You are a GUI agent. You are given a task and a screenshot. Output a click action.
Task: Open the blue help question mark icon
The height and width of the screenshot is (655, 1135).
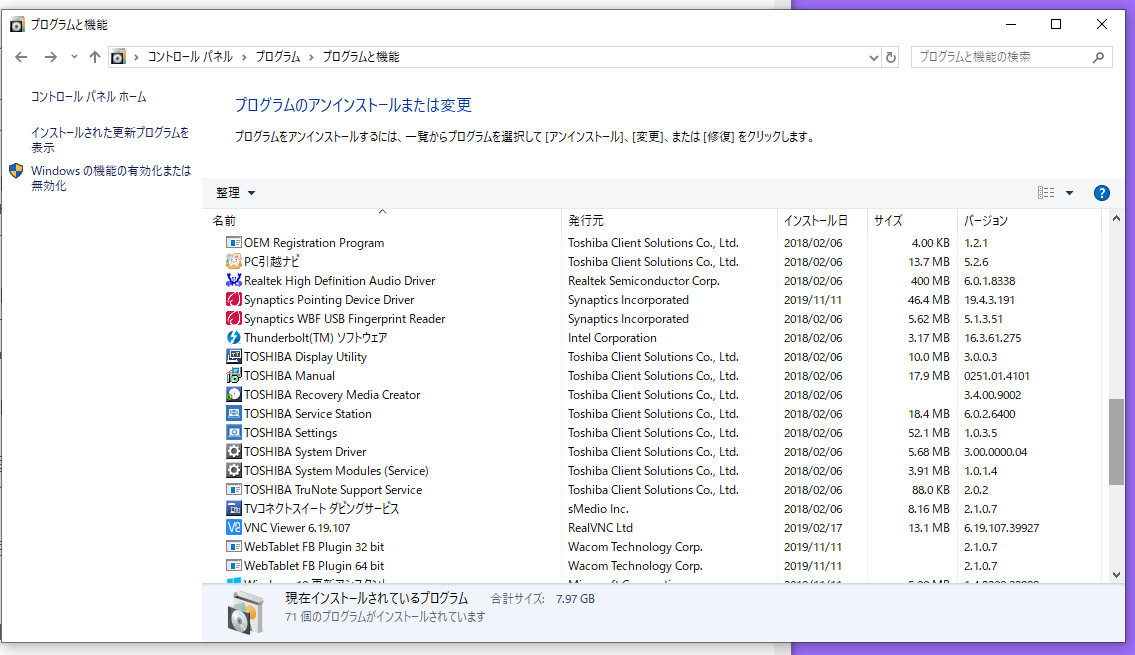1102,193
